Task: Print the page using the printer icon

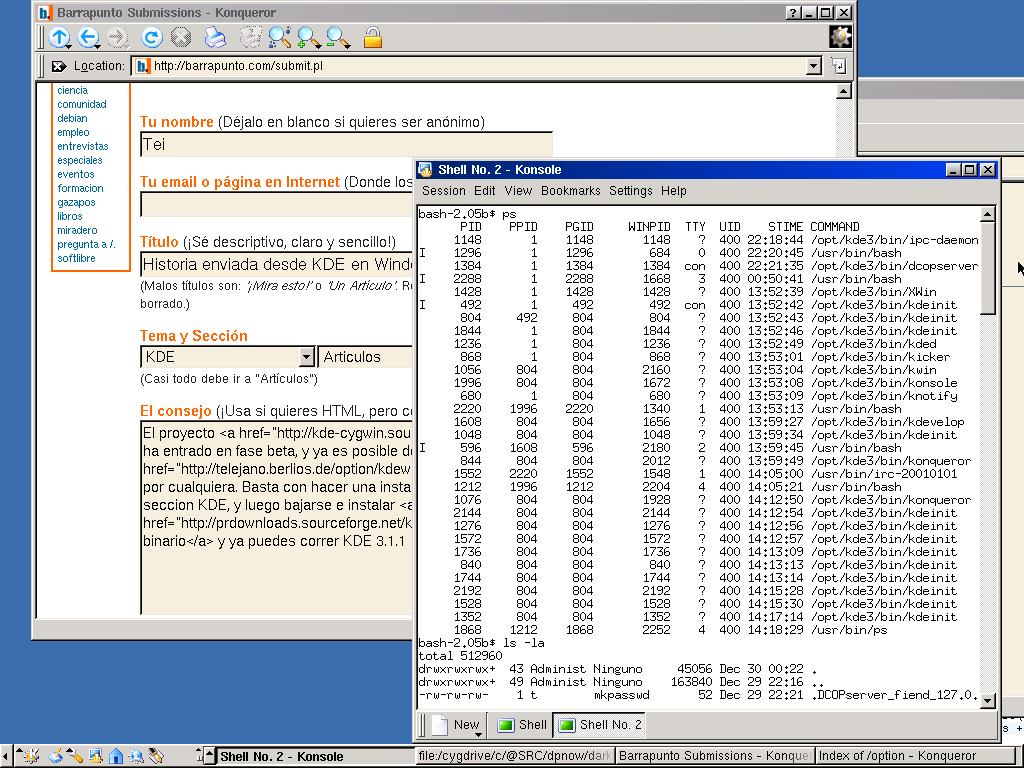Action: [215, 37]
